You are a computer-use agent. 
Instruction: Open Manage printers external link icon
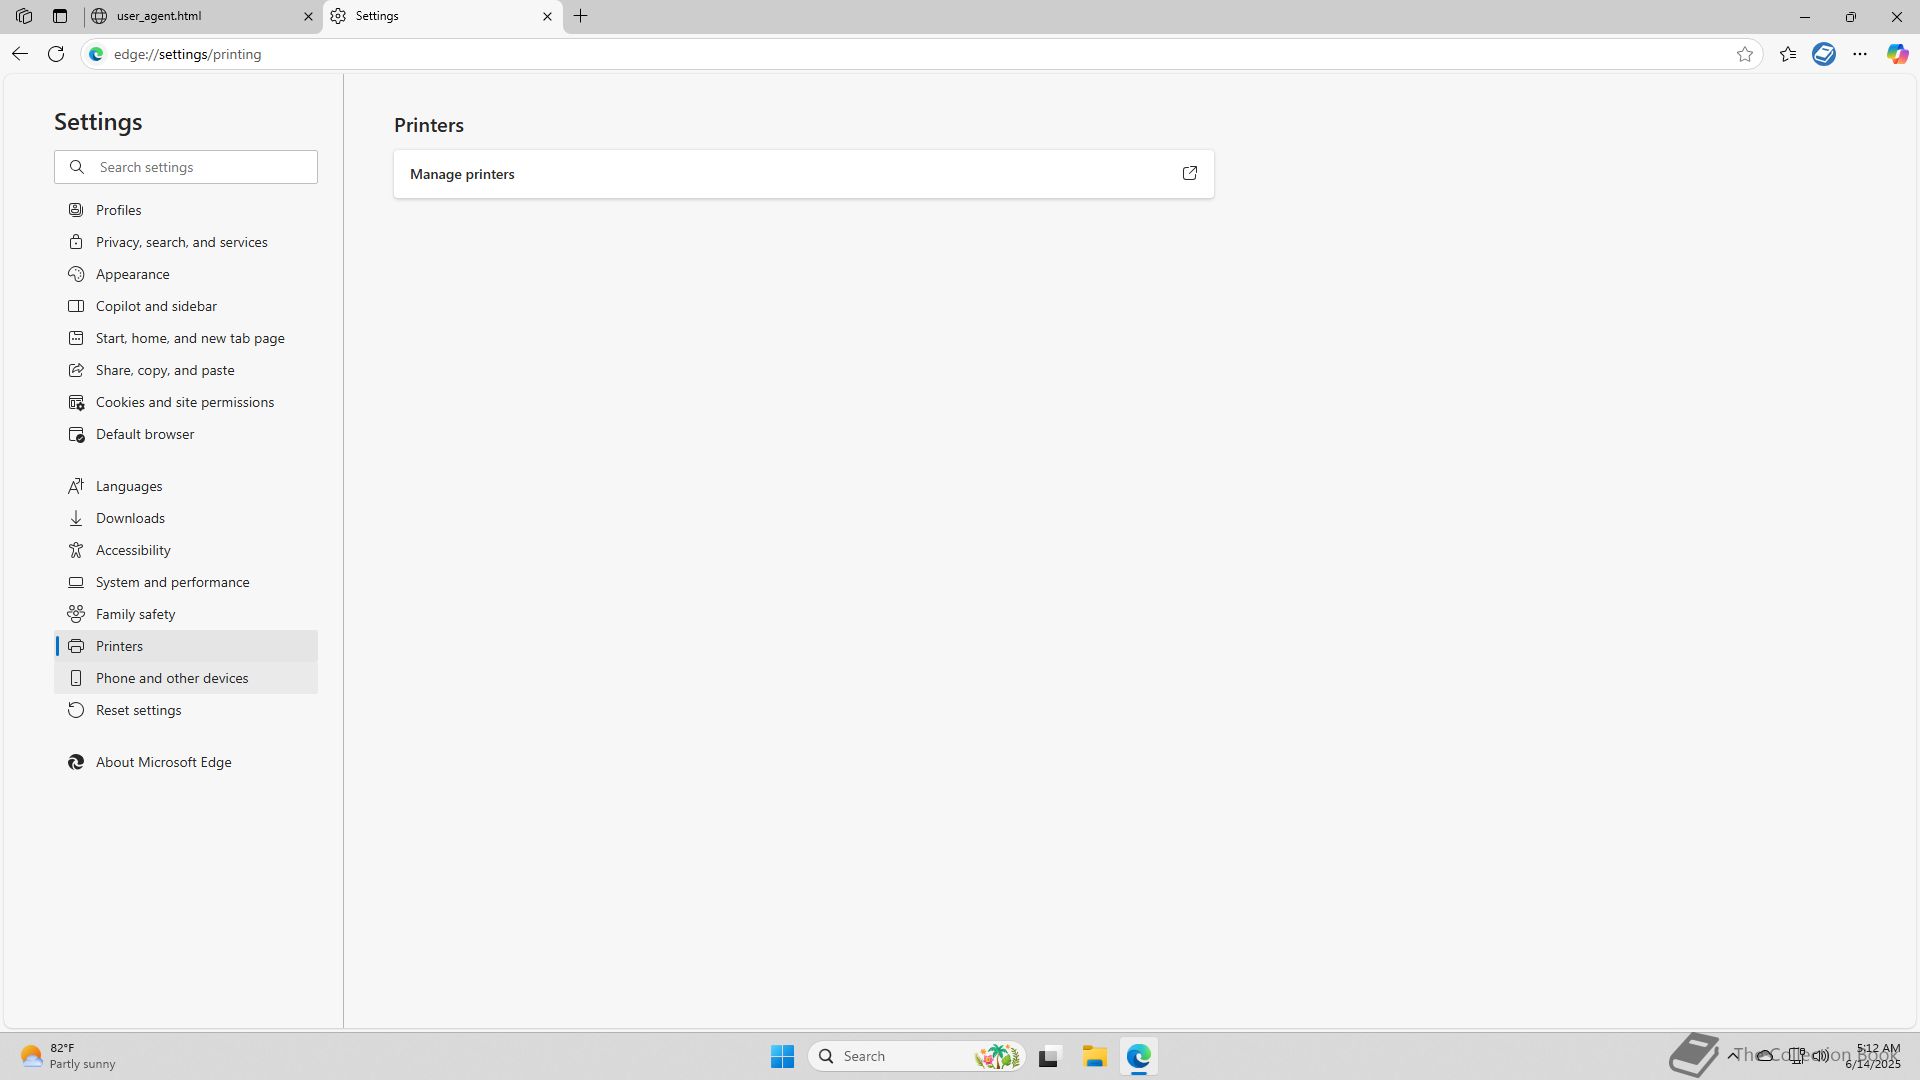(x=1189, y=174)
